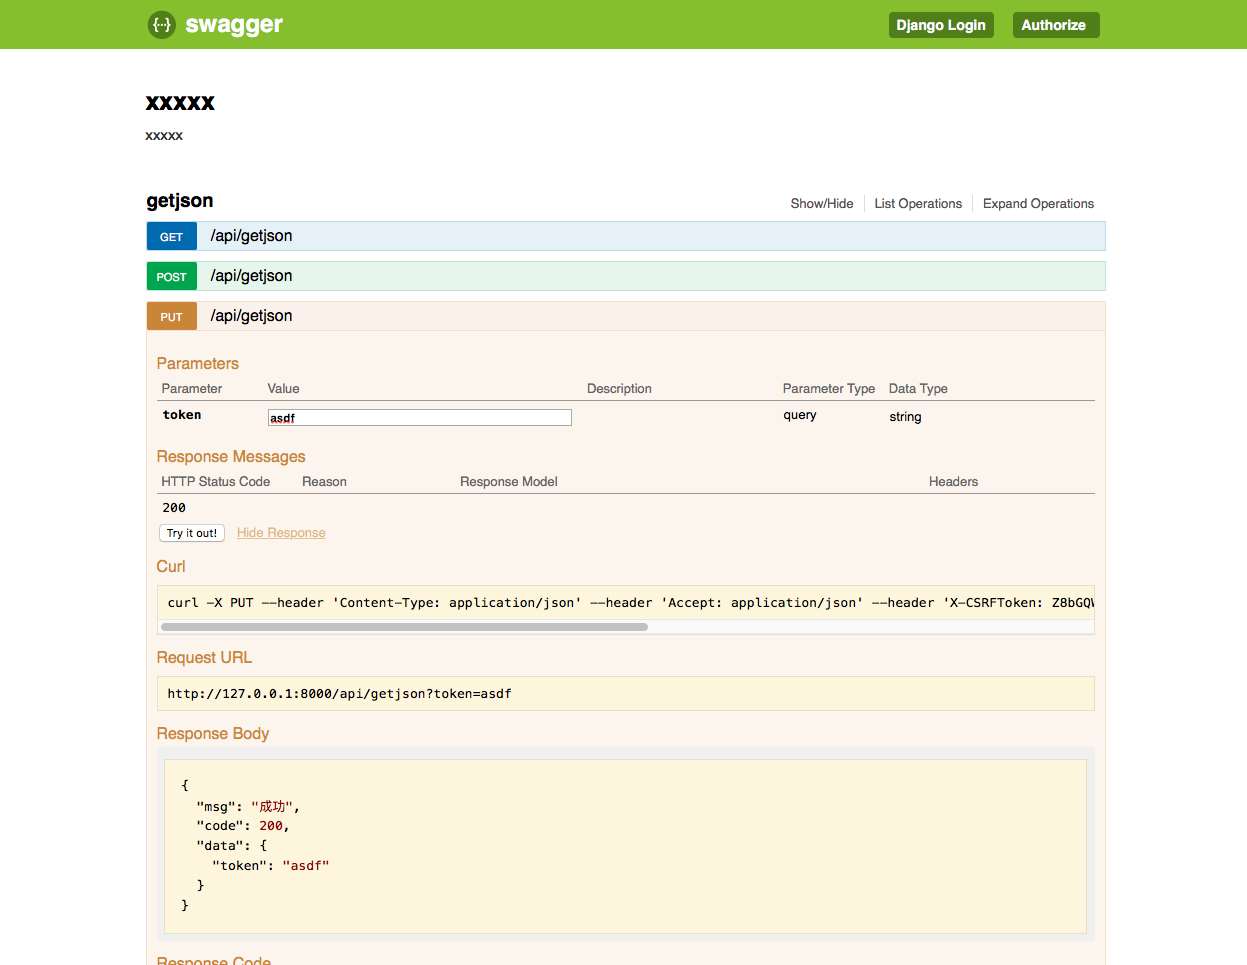The height and width of the screenshot is (965, 1247).
Task: Expand the GET method badge
Action: click(172, 236)
